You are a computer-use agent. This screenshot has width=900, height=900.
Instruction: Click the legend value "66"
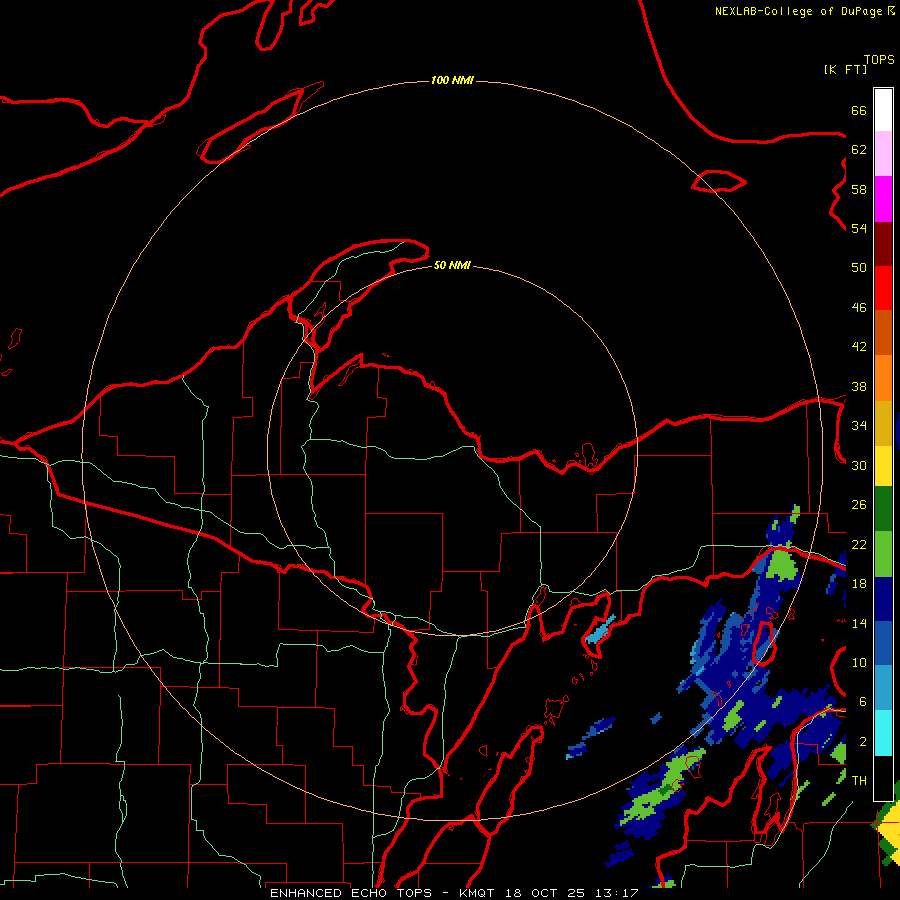point(859,110)
